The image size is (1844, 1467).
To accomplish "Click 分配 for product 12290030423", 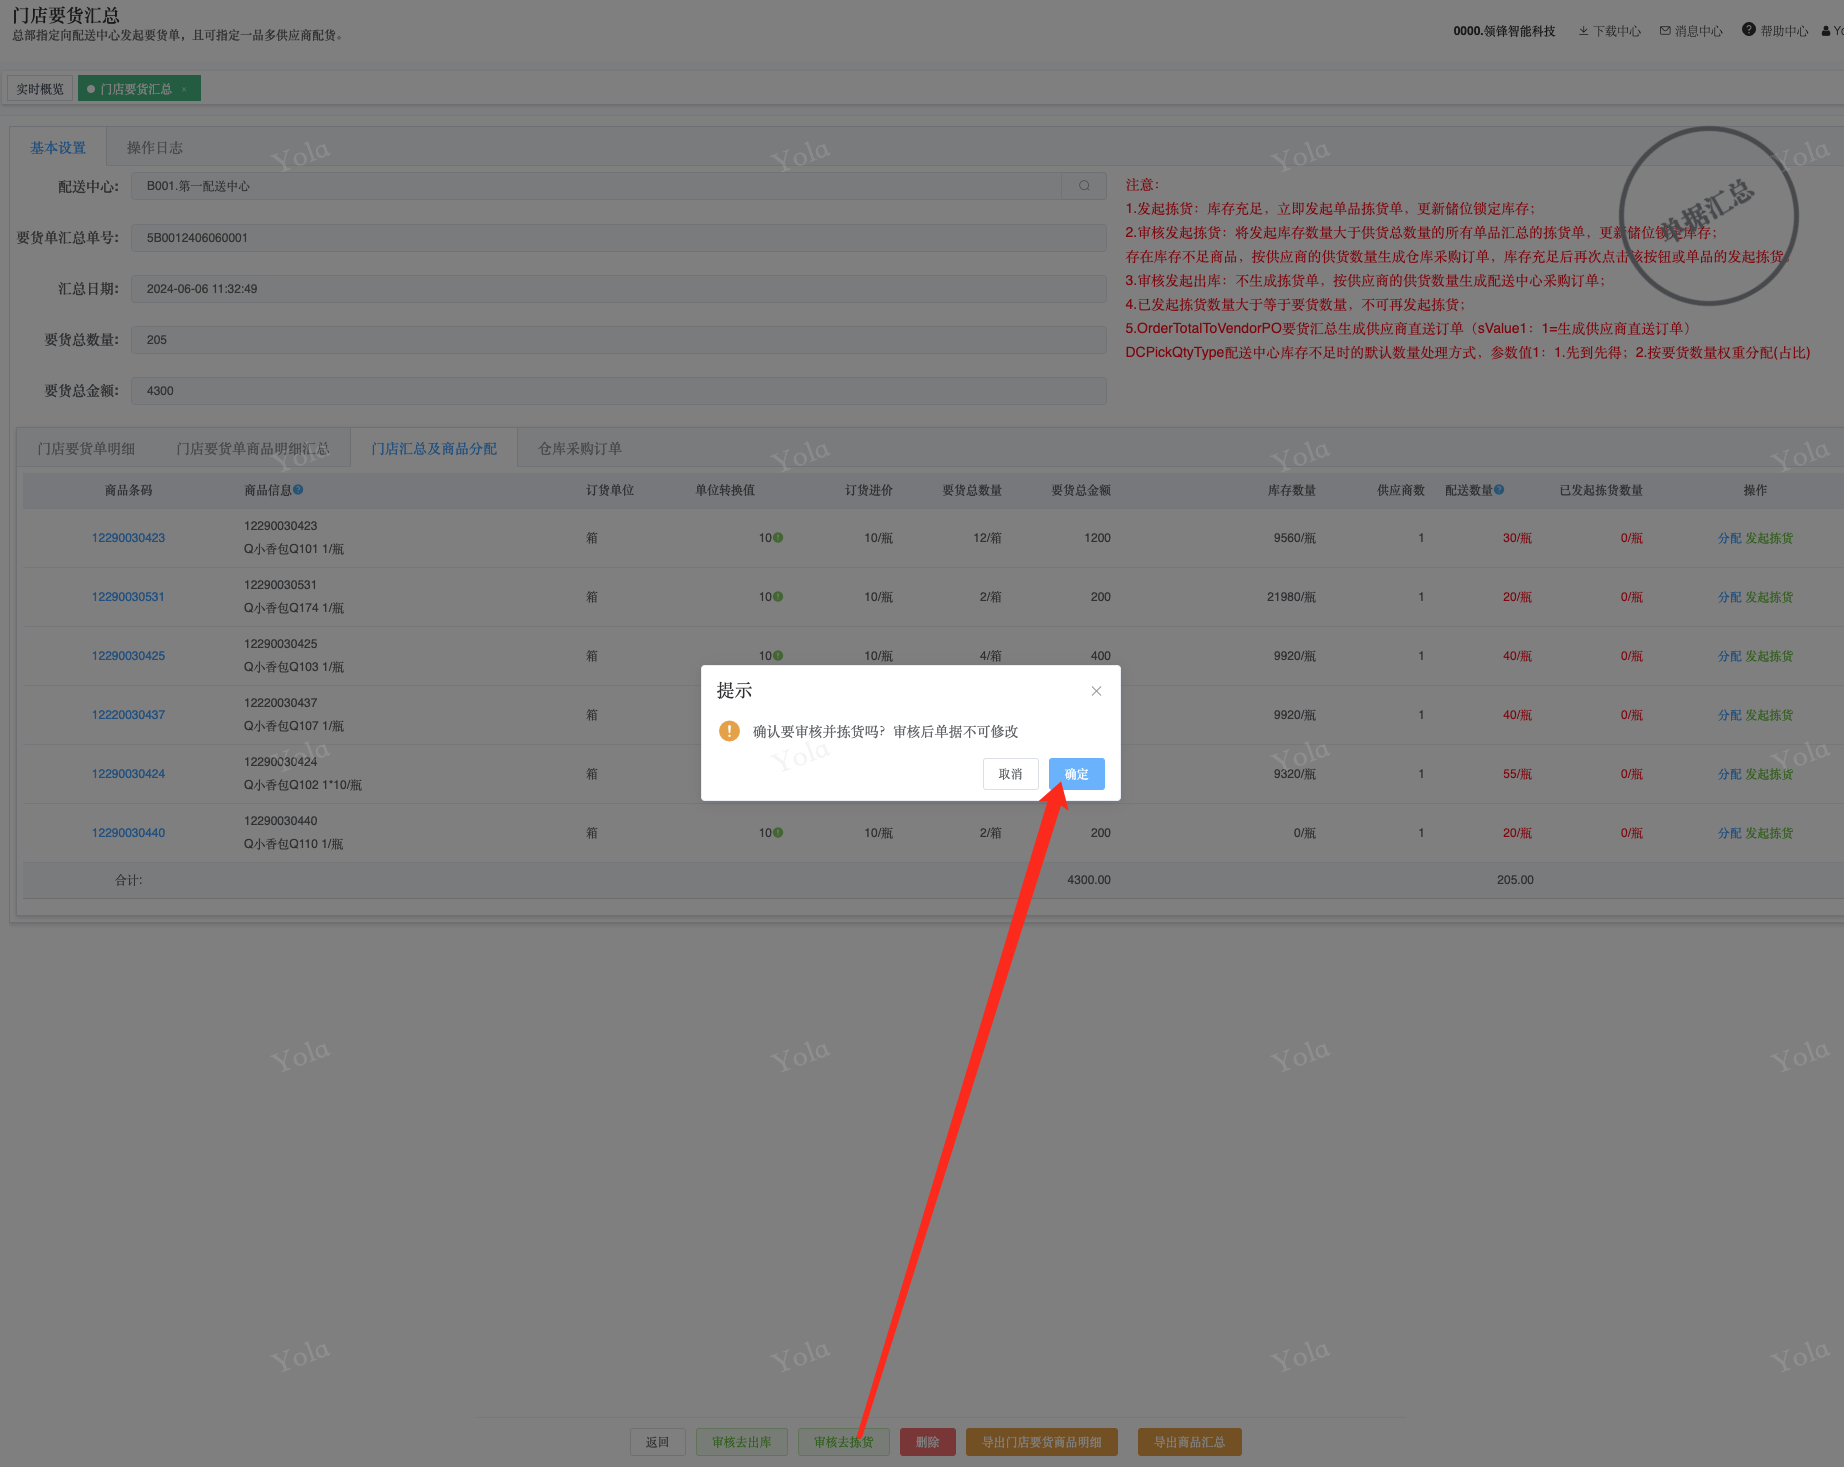I will click(1730, 538).
